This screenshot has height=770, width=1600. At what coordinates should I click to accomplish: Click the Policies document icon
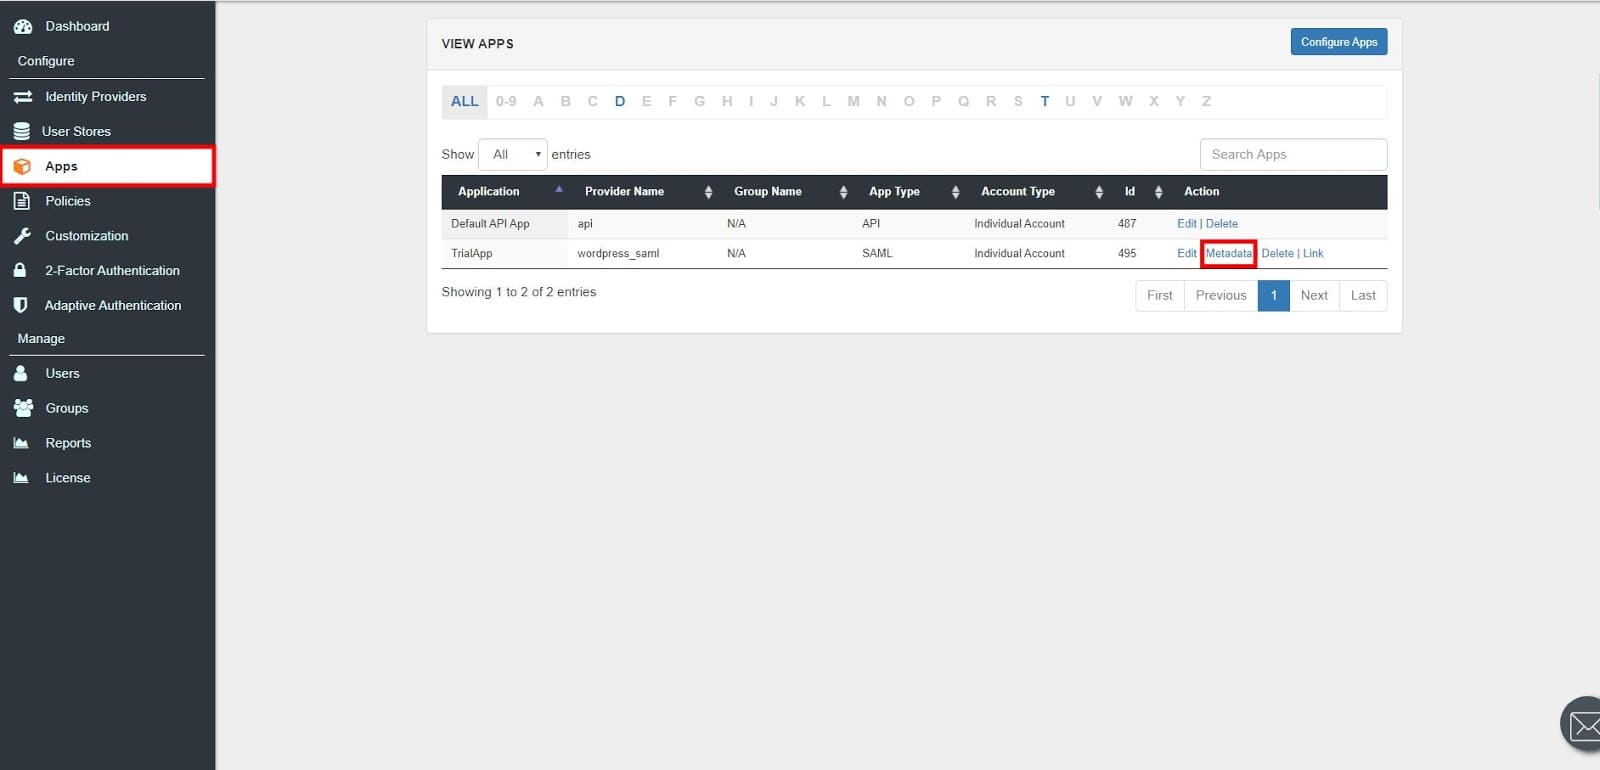click(21, 201)
